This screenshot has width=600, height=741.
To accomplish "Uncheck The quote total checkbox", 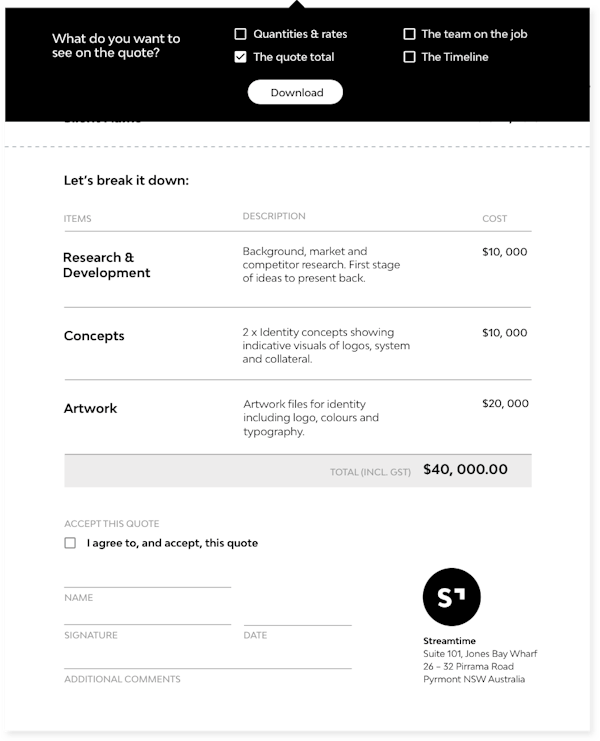I will click(x=240, y=57).
